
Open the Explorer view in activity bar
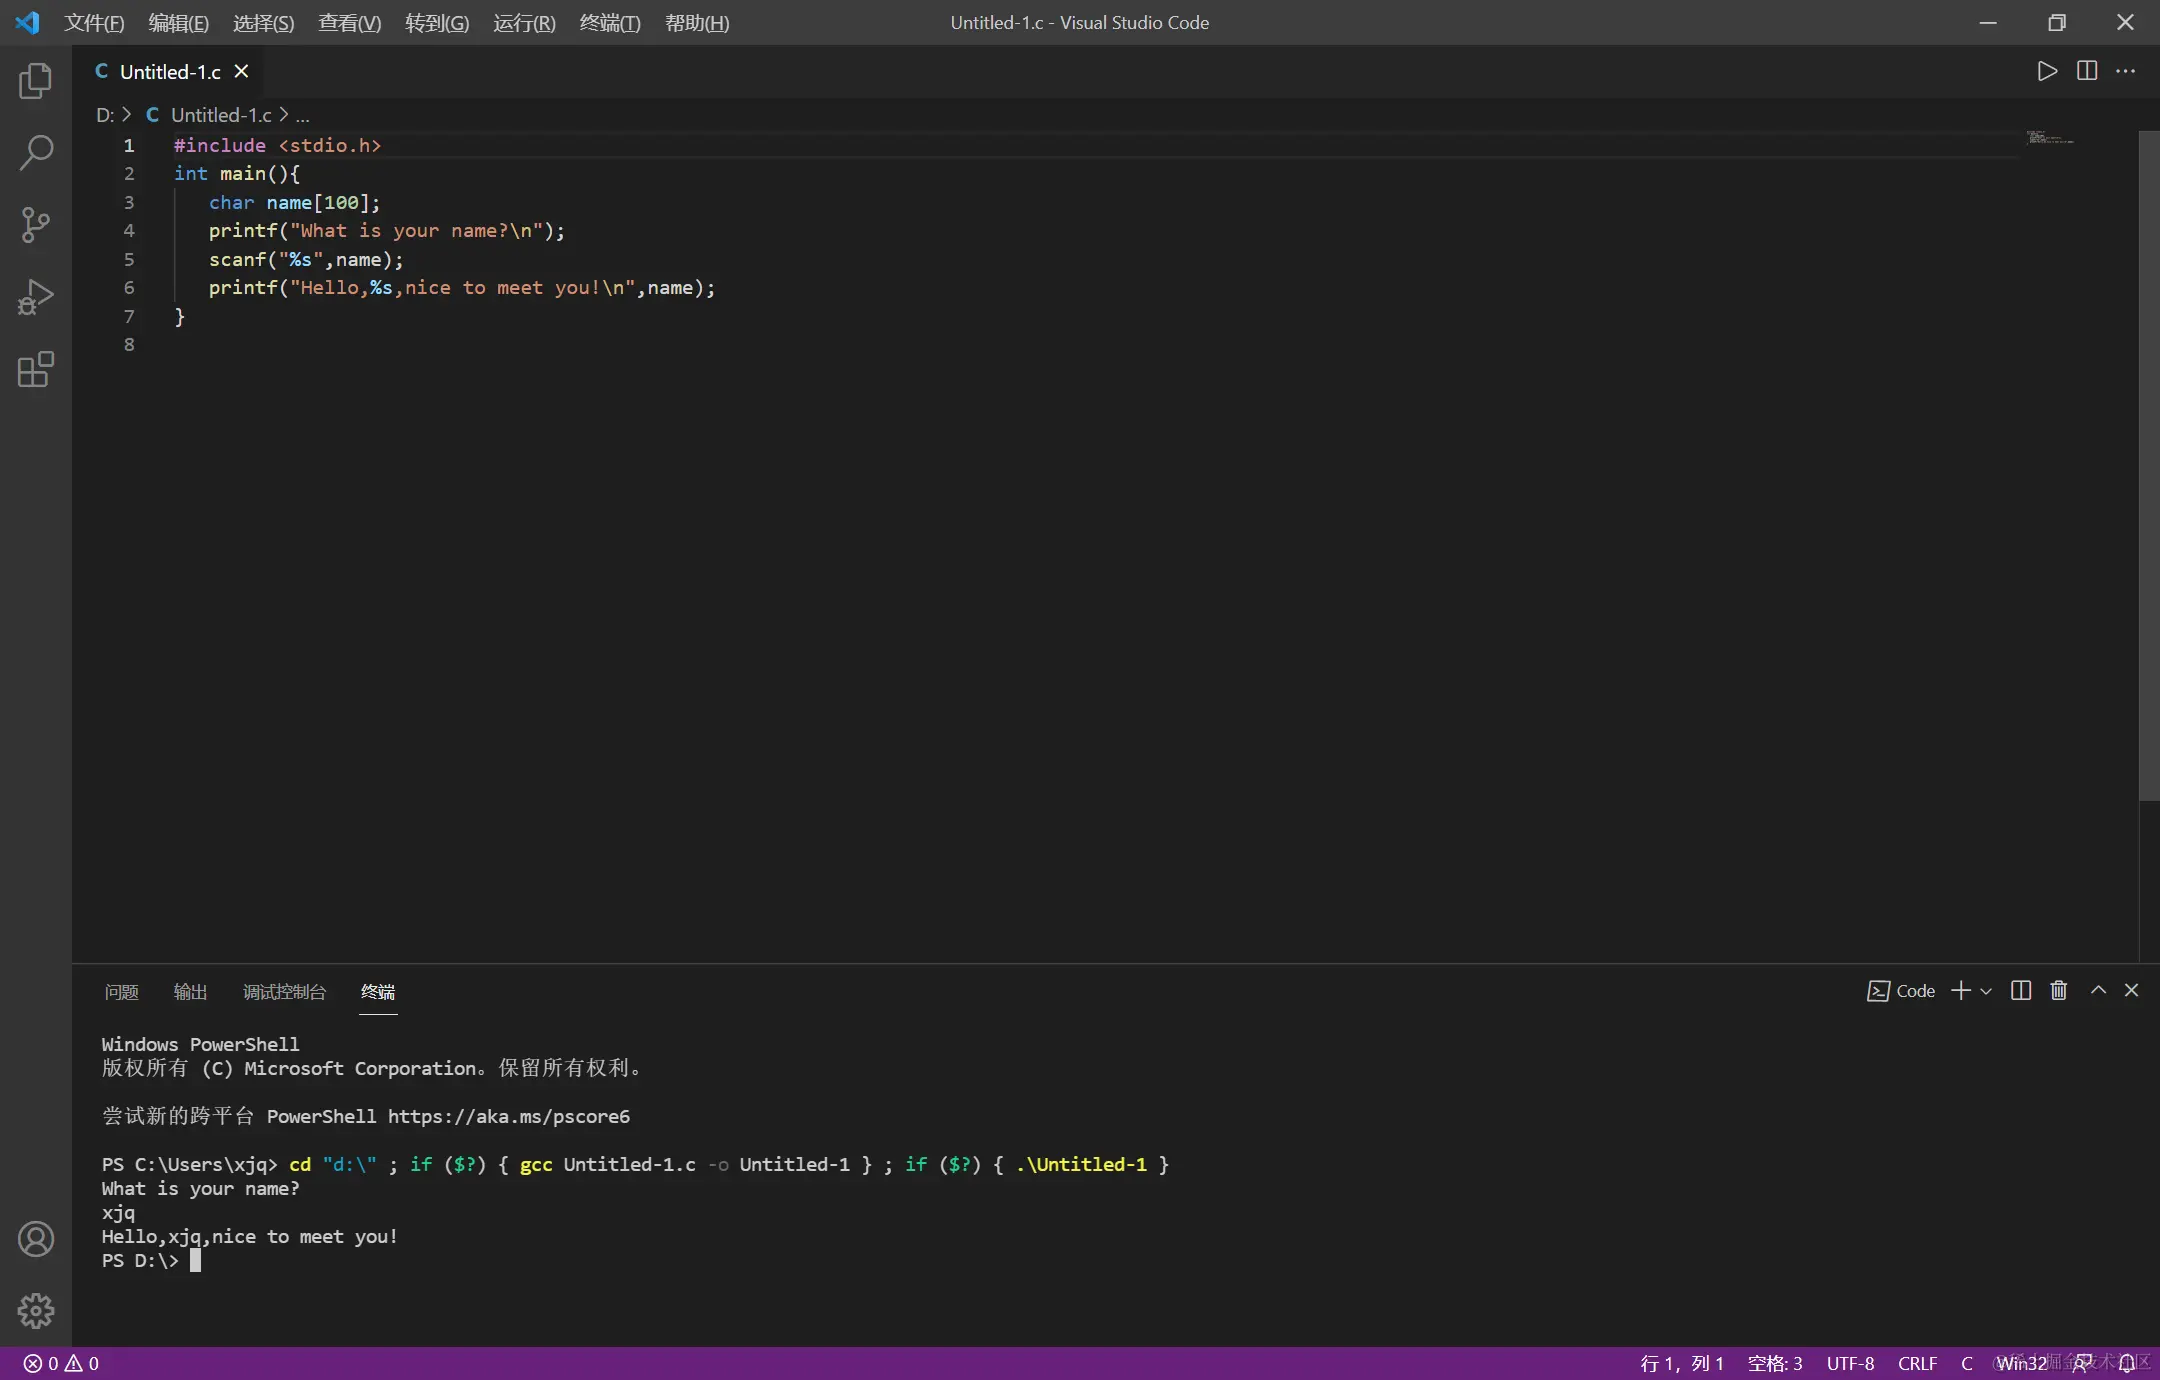click(36, 81)
